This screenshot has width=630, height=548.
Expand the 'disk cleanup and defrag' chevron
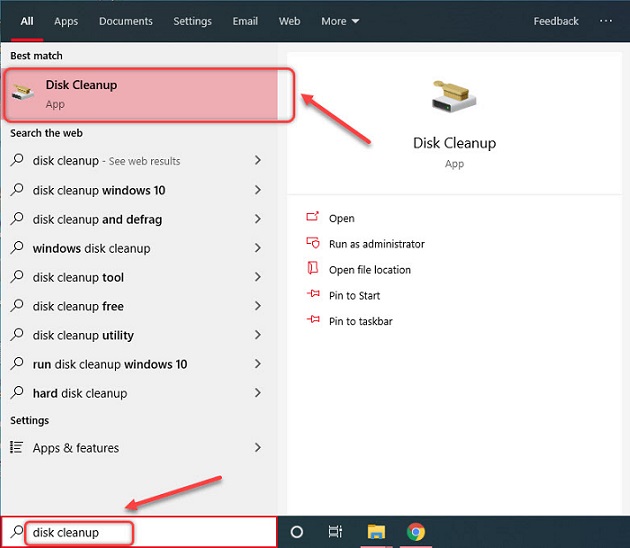coord(258,219)
